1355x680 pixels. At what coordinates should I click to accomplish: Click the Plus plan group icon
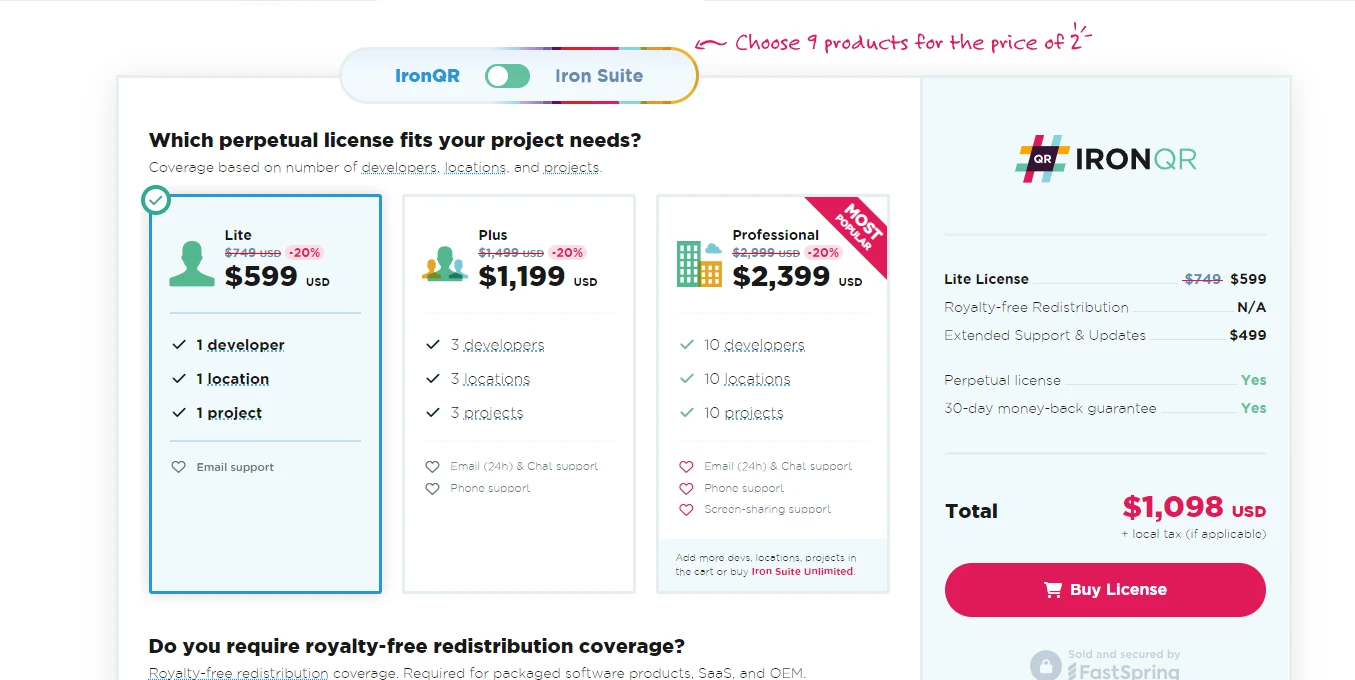coord(445,264)
